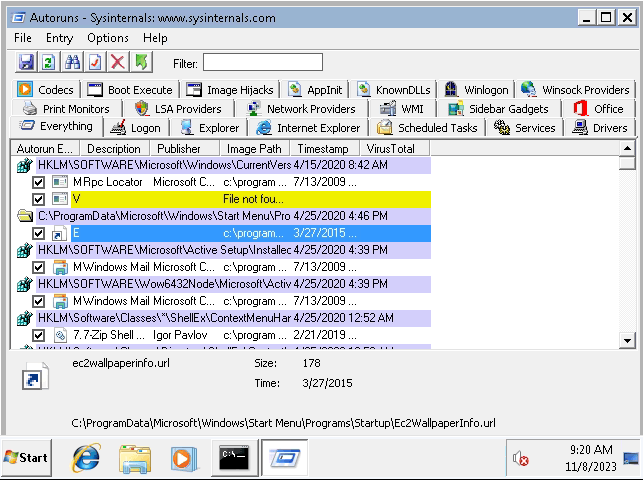Select the HKLM Active Setup Installed key row
Viewport: 643px width, 480px height.
233,250
